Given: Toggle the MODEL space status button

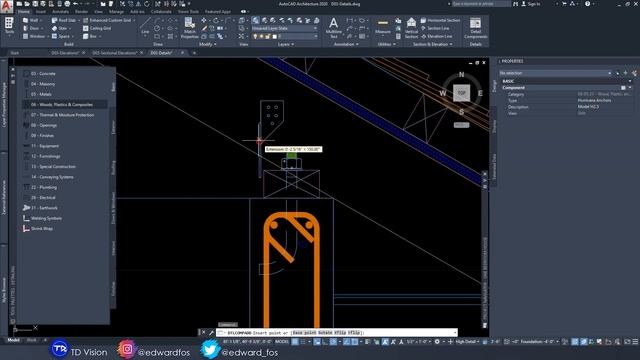Looking at the screenshot, I should click(282, 342).
